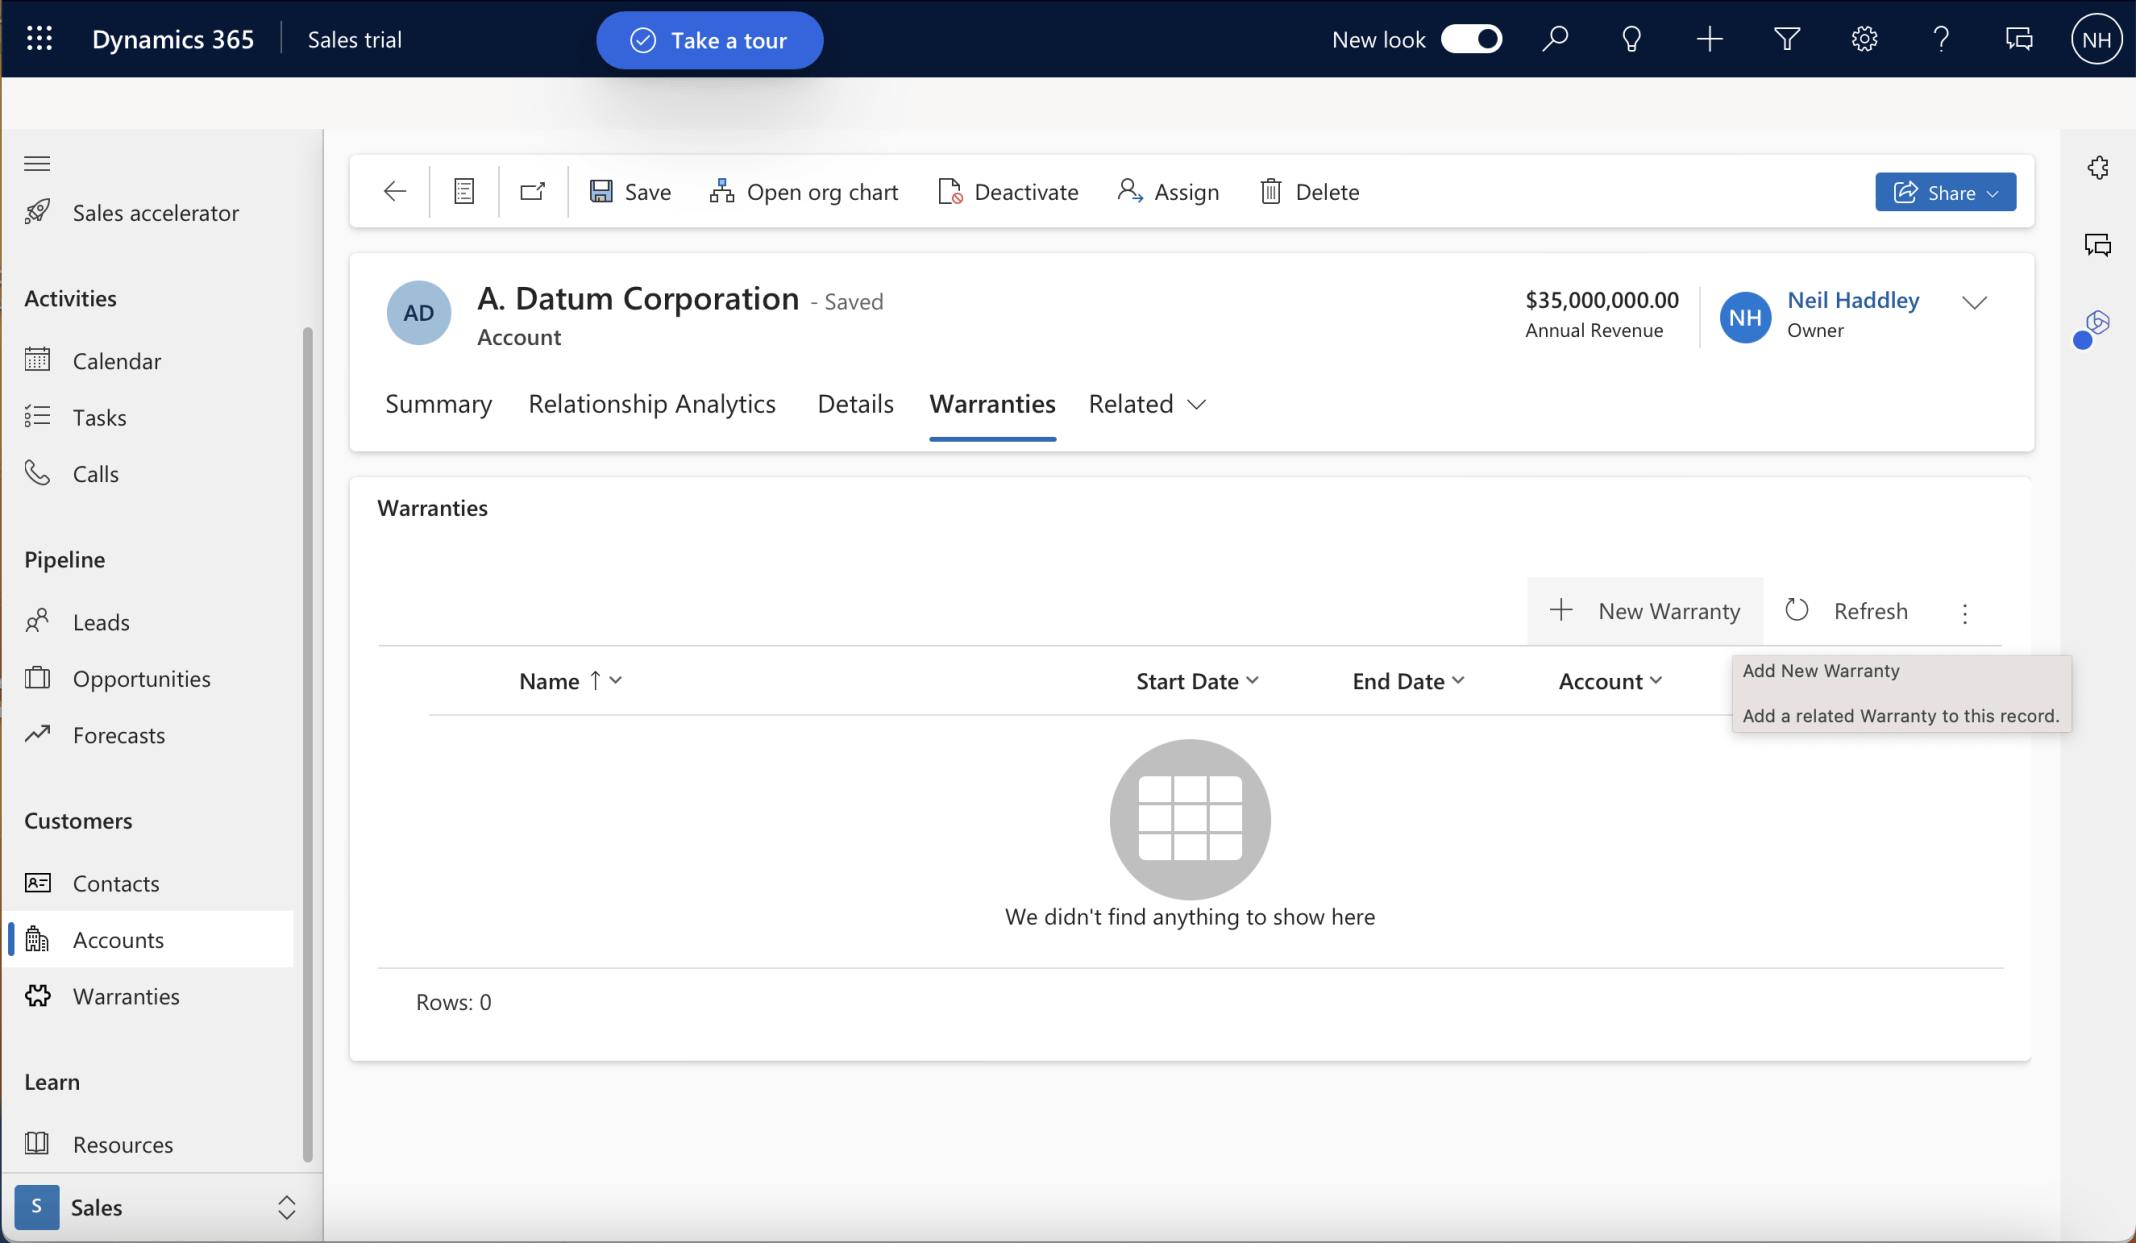Open Opportunities in the sidebar

click(x=141, y=679)
